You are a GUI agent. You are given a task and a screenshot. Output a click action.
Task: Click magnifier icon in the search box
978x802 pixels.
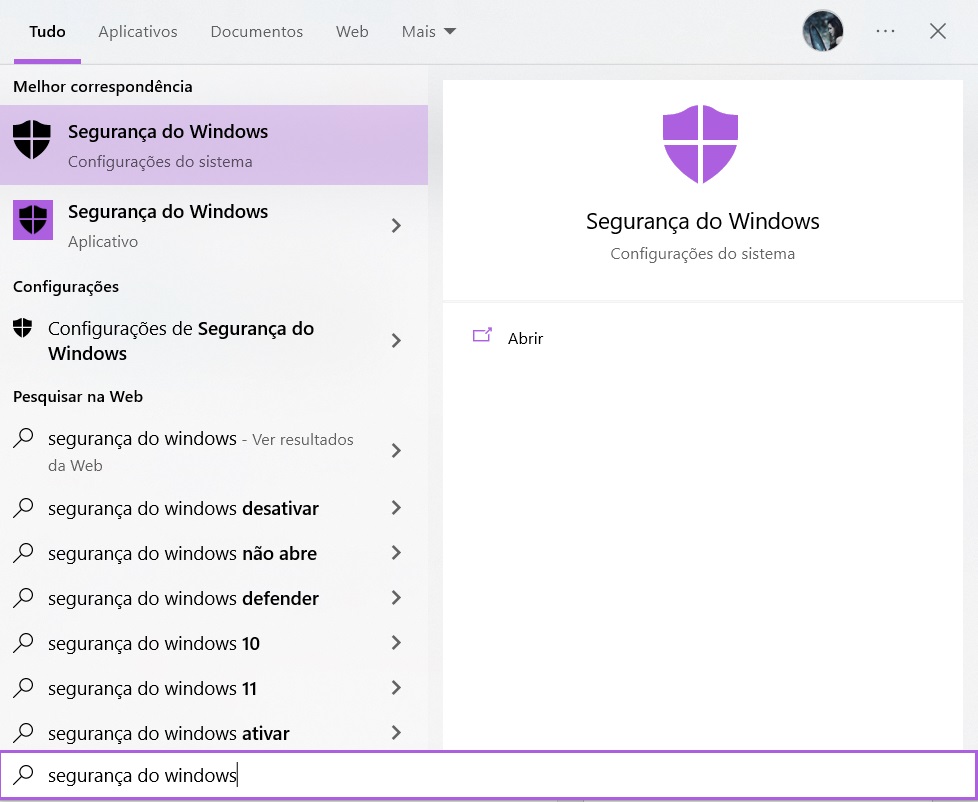pyautogui.click(x=24, y=775)
